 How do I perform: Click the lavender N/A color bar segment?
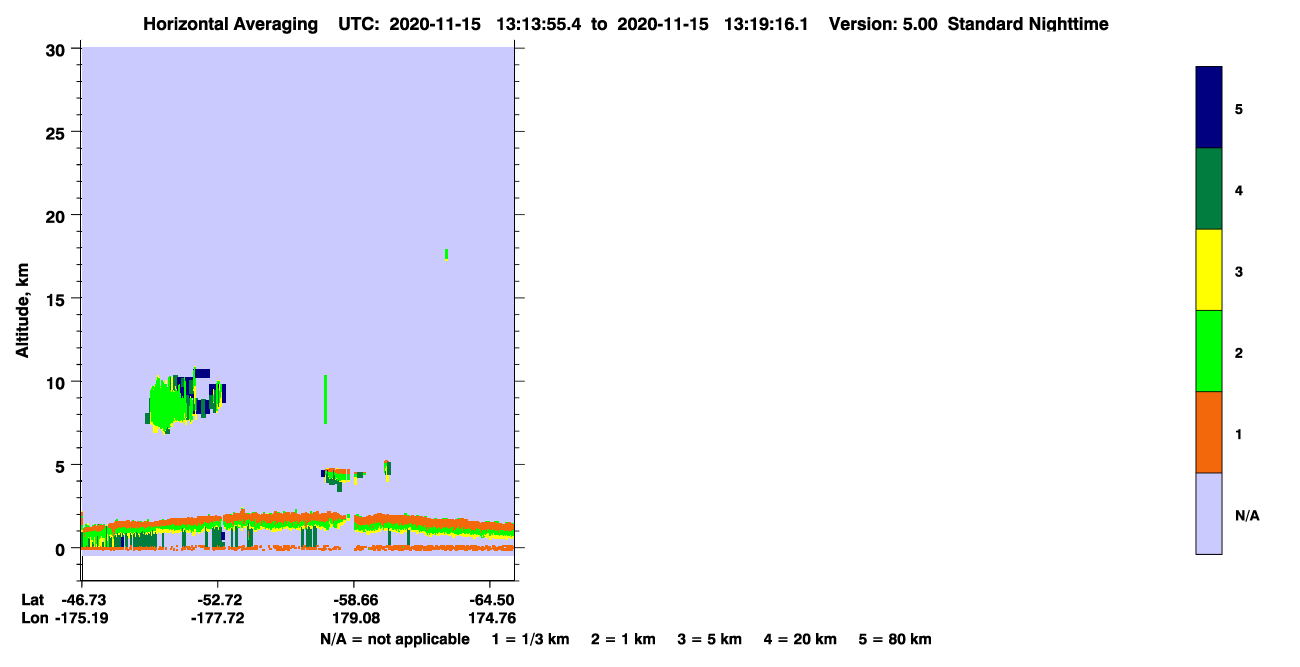coord(1209,513)
